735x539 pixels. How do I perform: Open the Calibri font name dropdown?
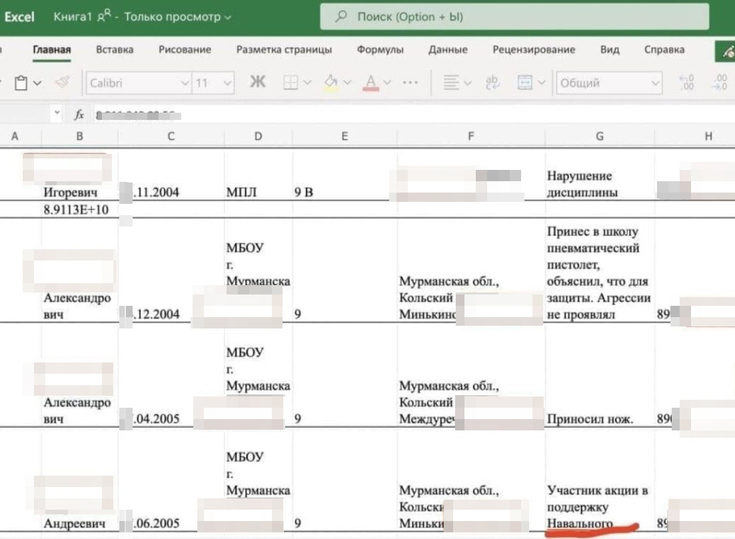coord(138,84)
